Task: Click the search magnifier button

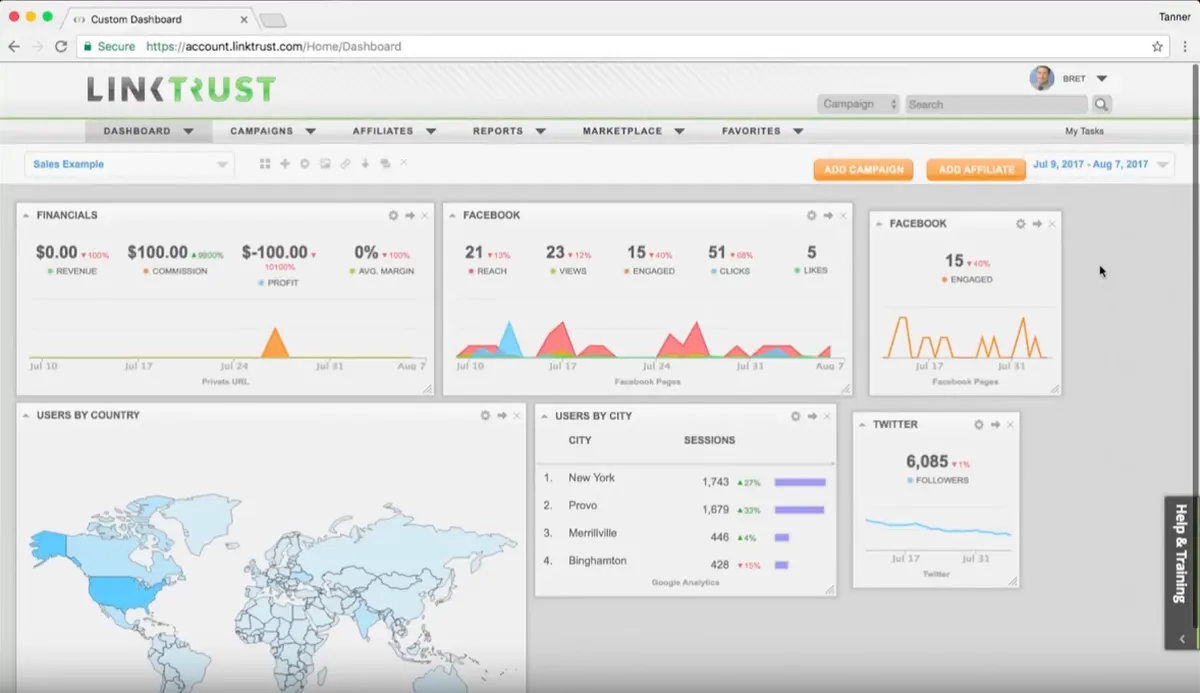Action: click(1101, 104)
